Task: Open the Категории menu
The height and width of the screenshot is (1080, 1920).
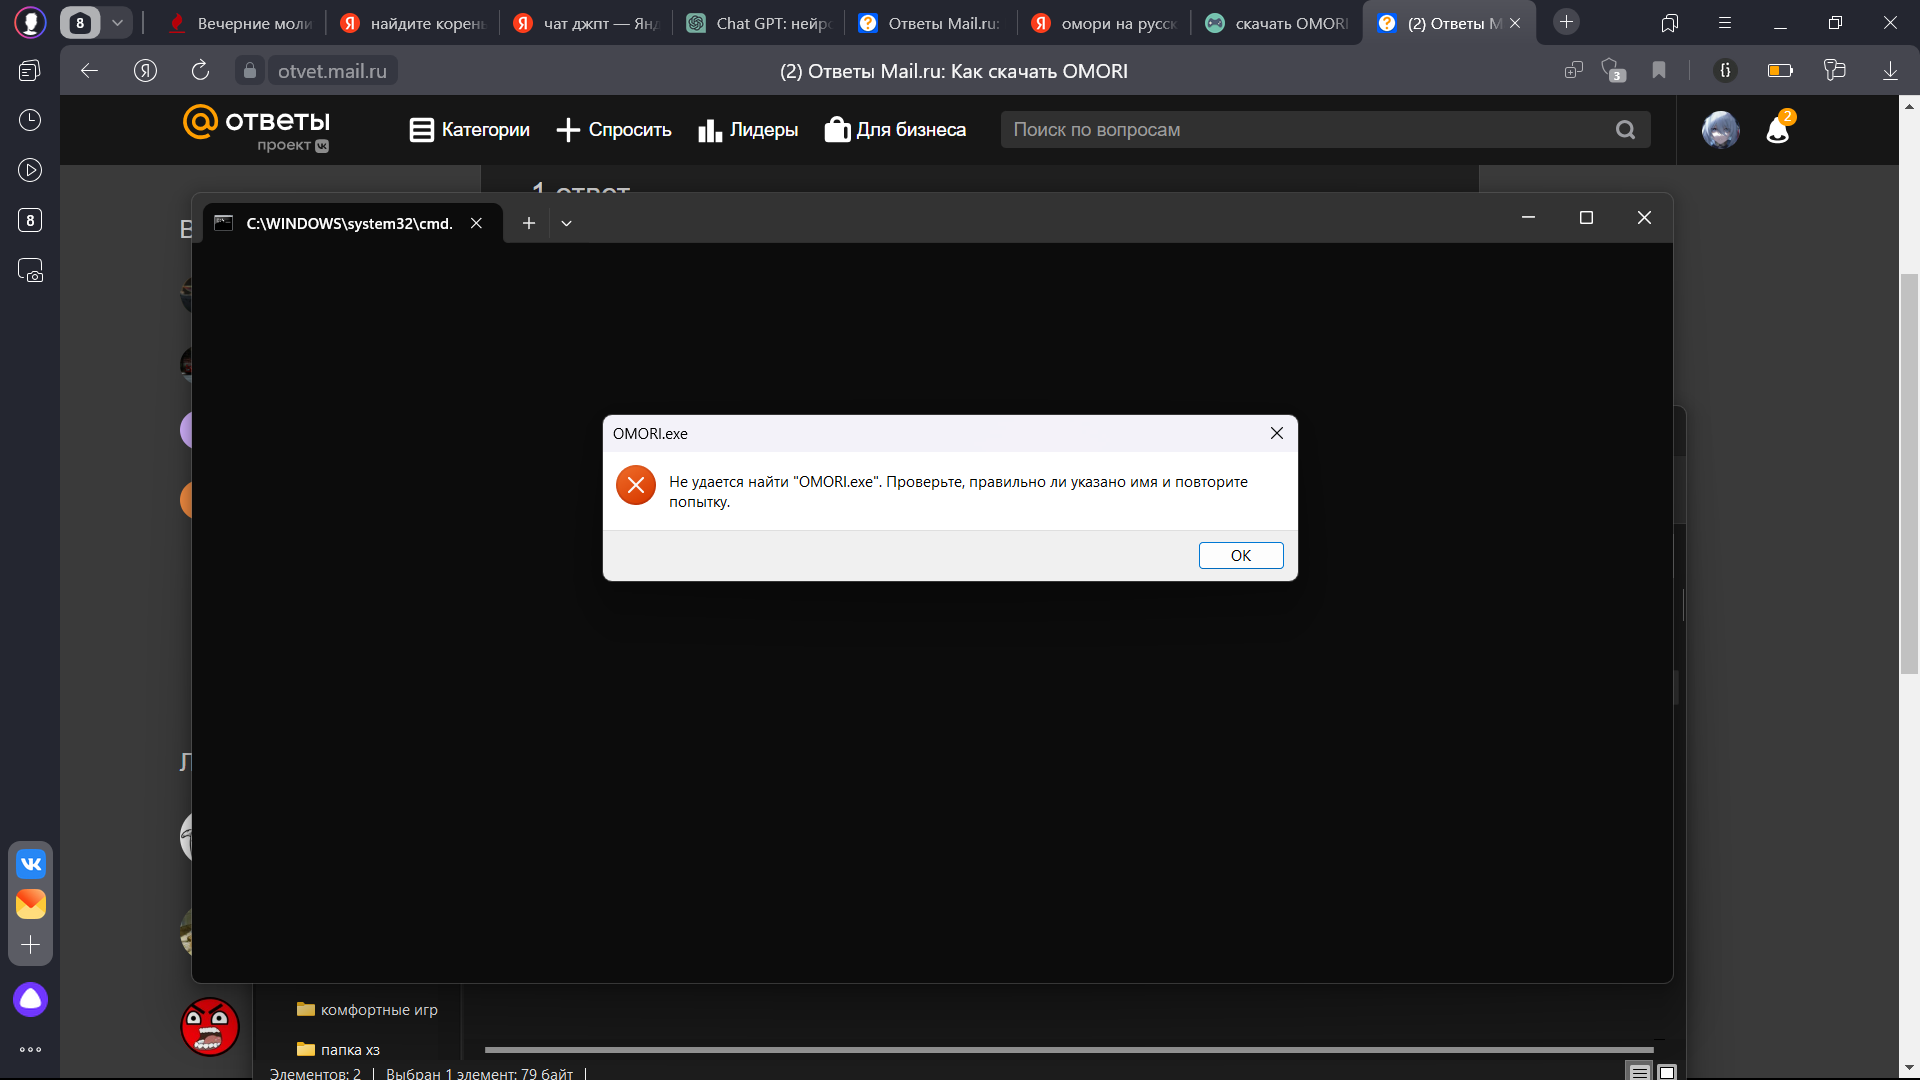Action: pyautogui.click(x=470, y=130)
